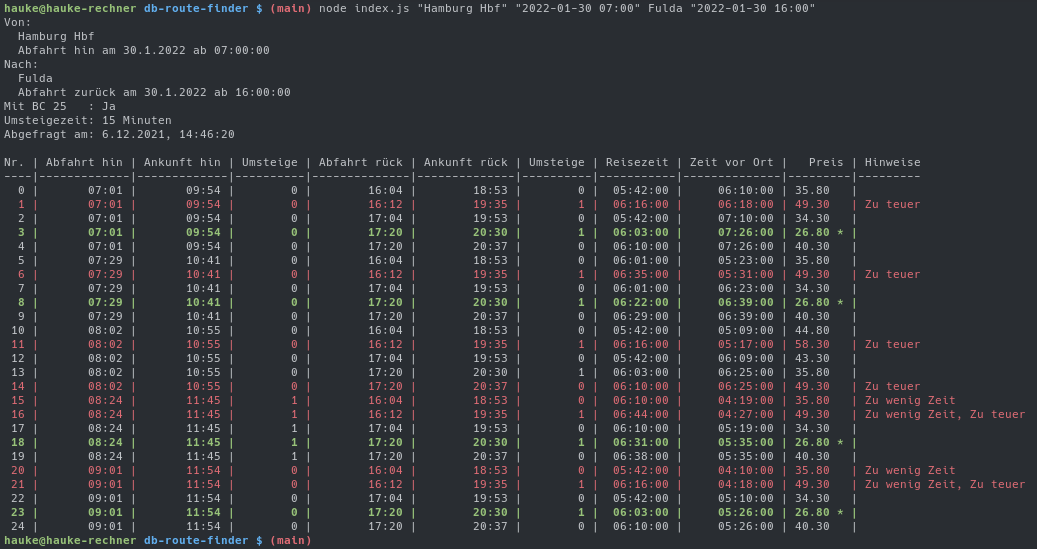Click the price "44.80" in row 10
The height and width of the screenshot is (549, 1037).
click(x=812, y=330)
